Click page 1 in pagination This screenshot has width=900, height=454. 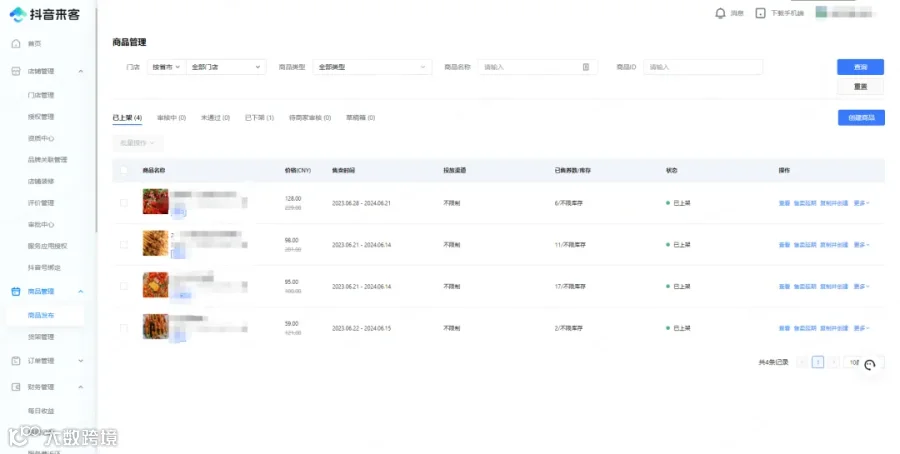(x=818, y=362)
